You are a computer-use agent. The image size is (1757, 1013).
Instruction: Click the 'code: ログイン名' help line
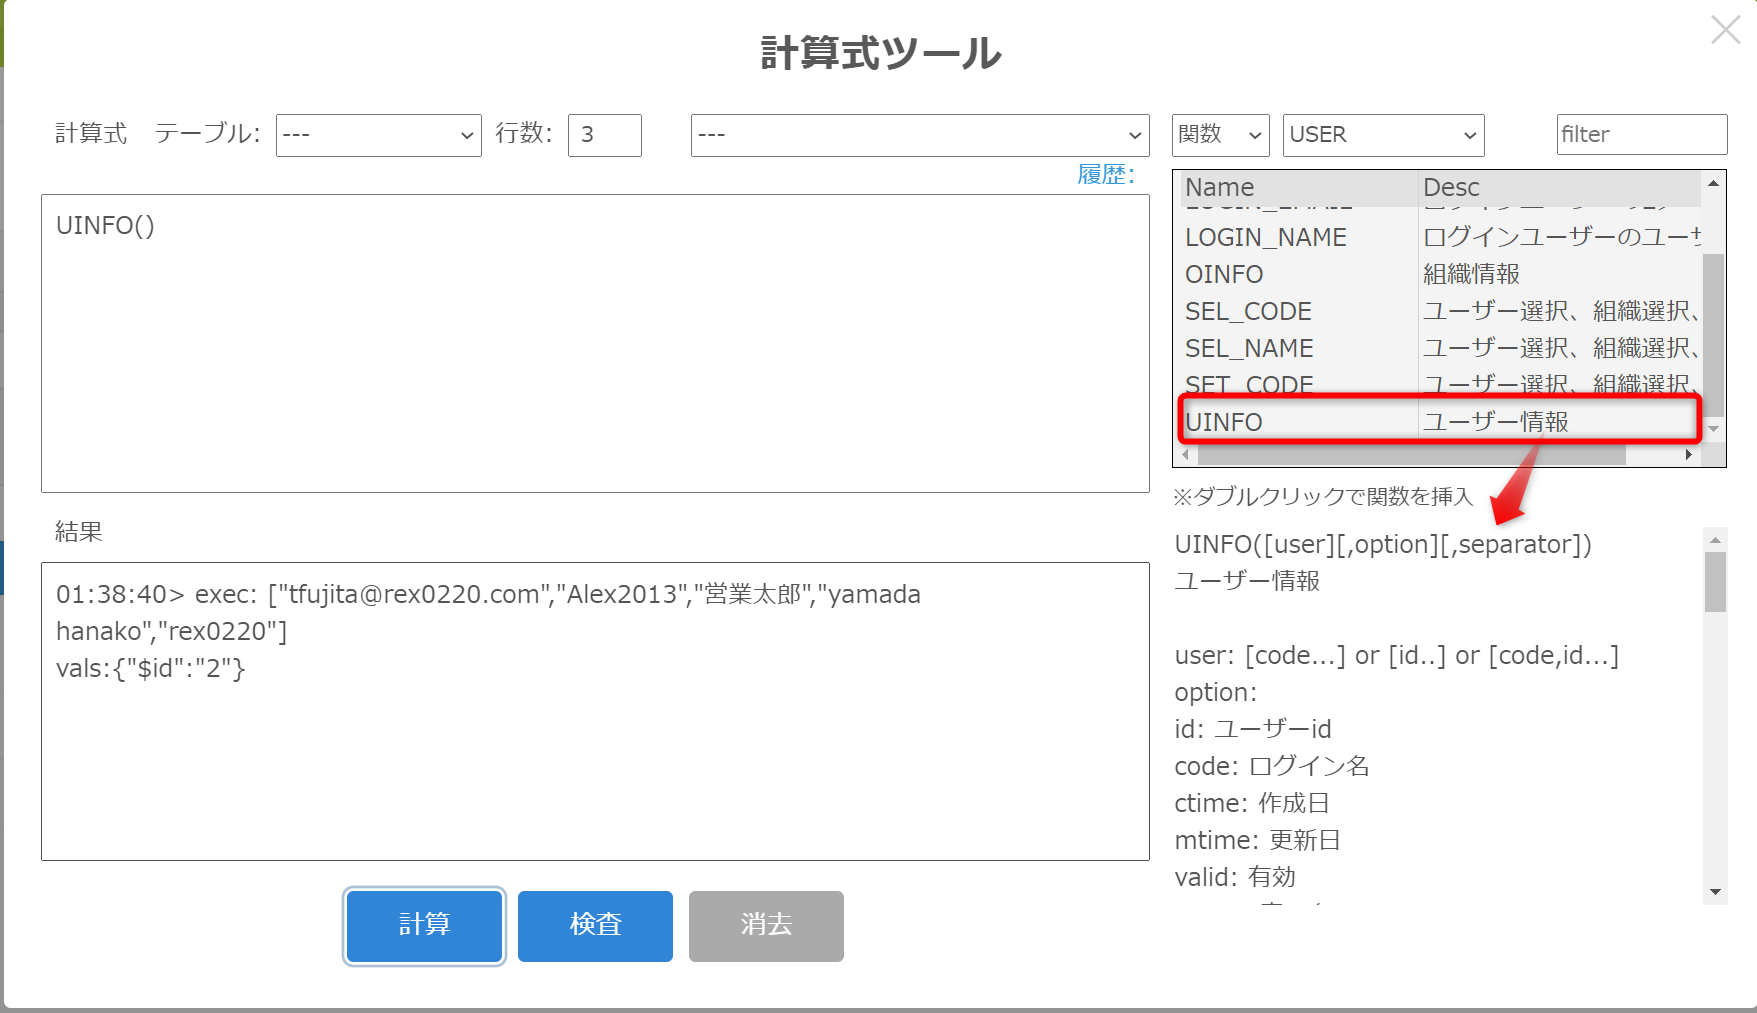pos(1272,766)
